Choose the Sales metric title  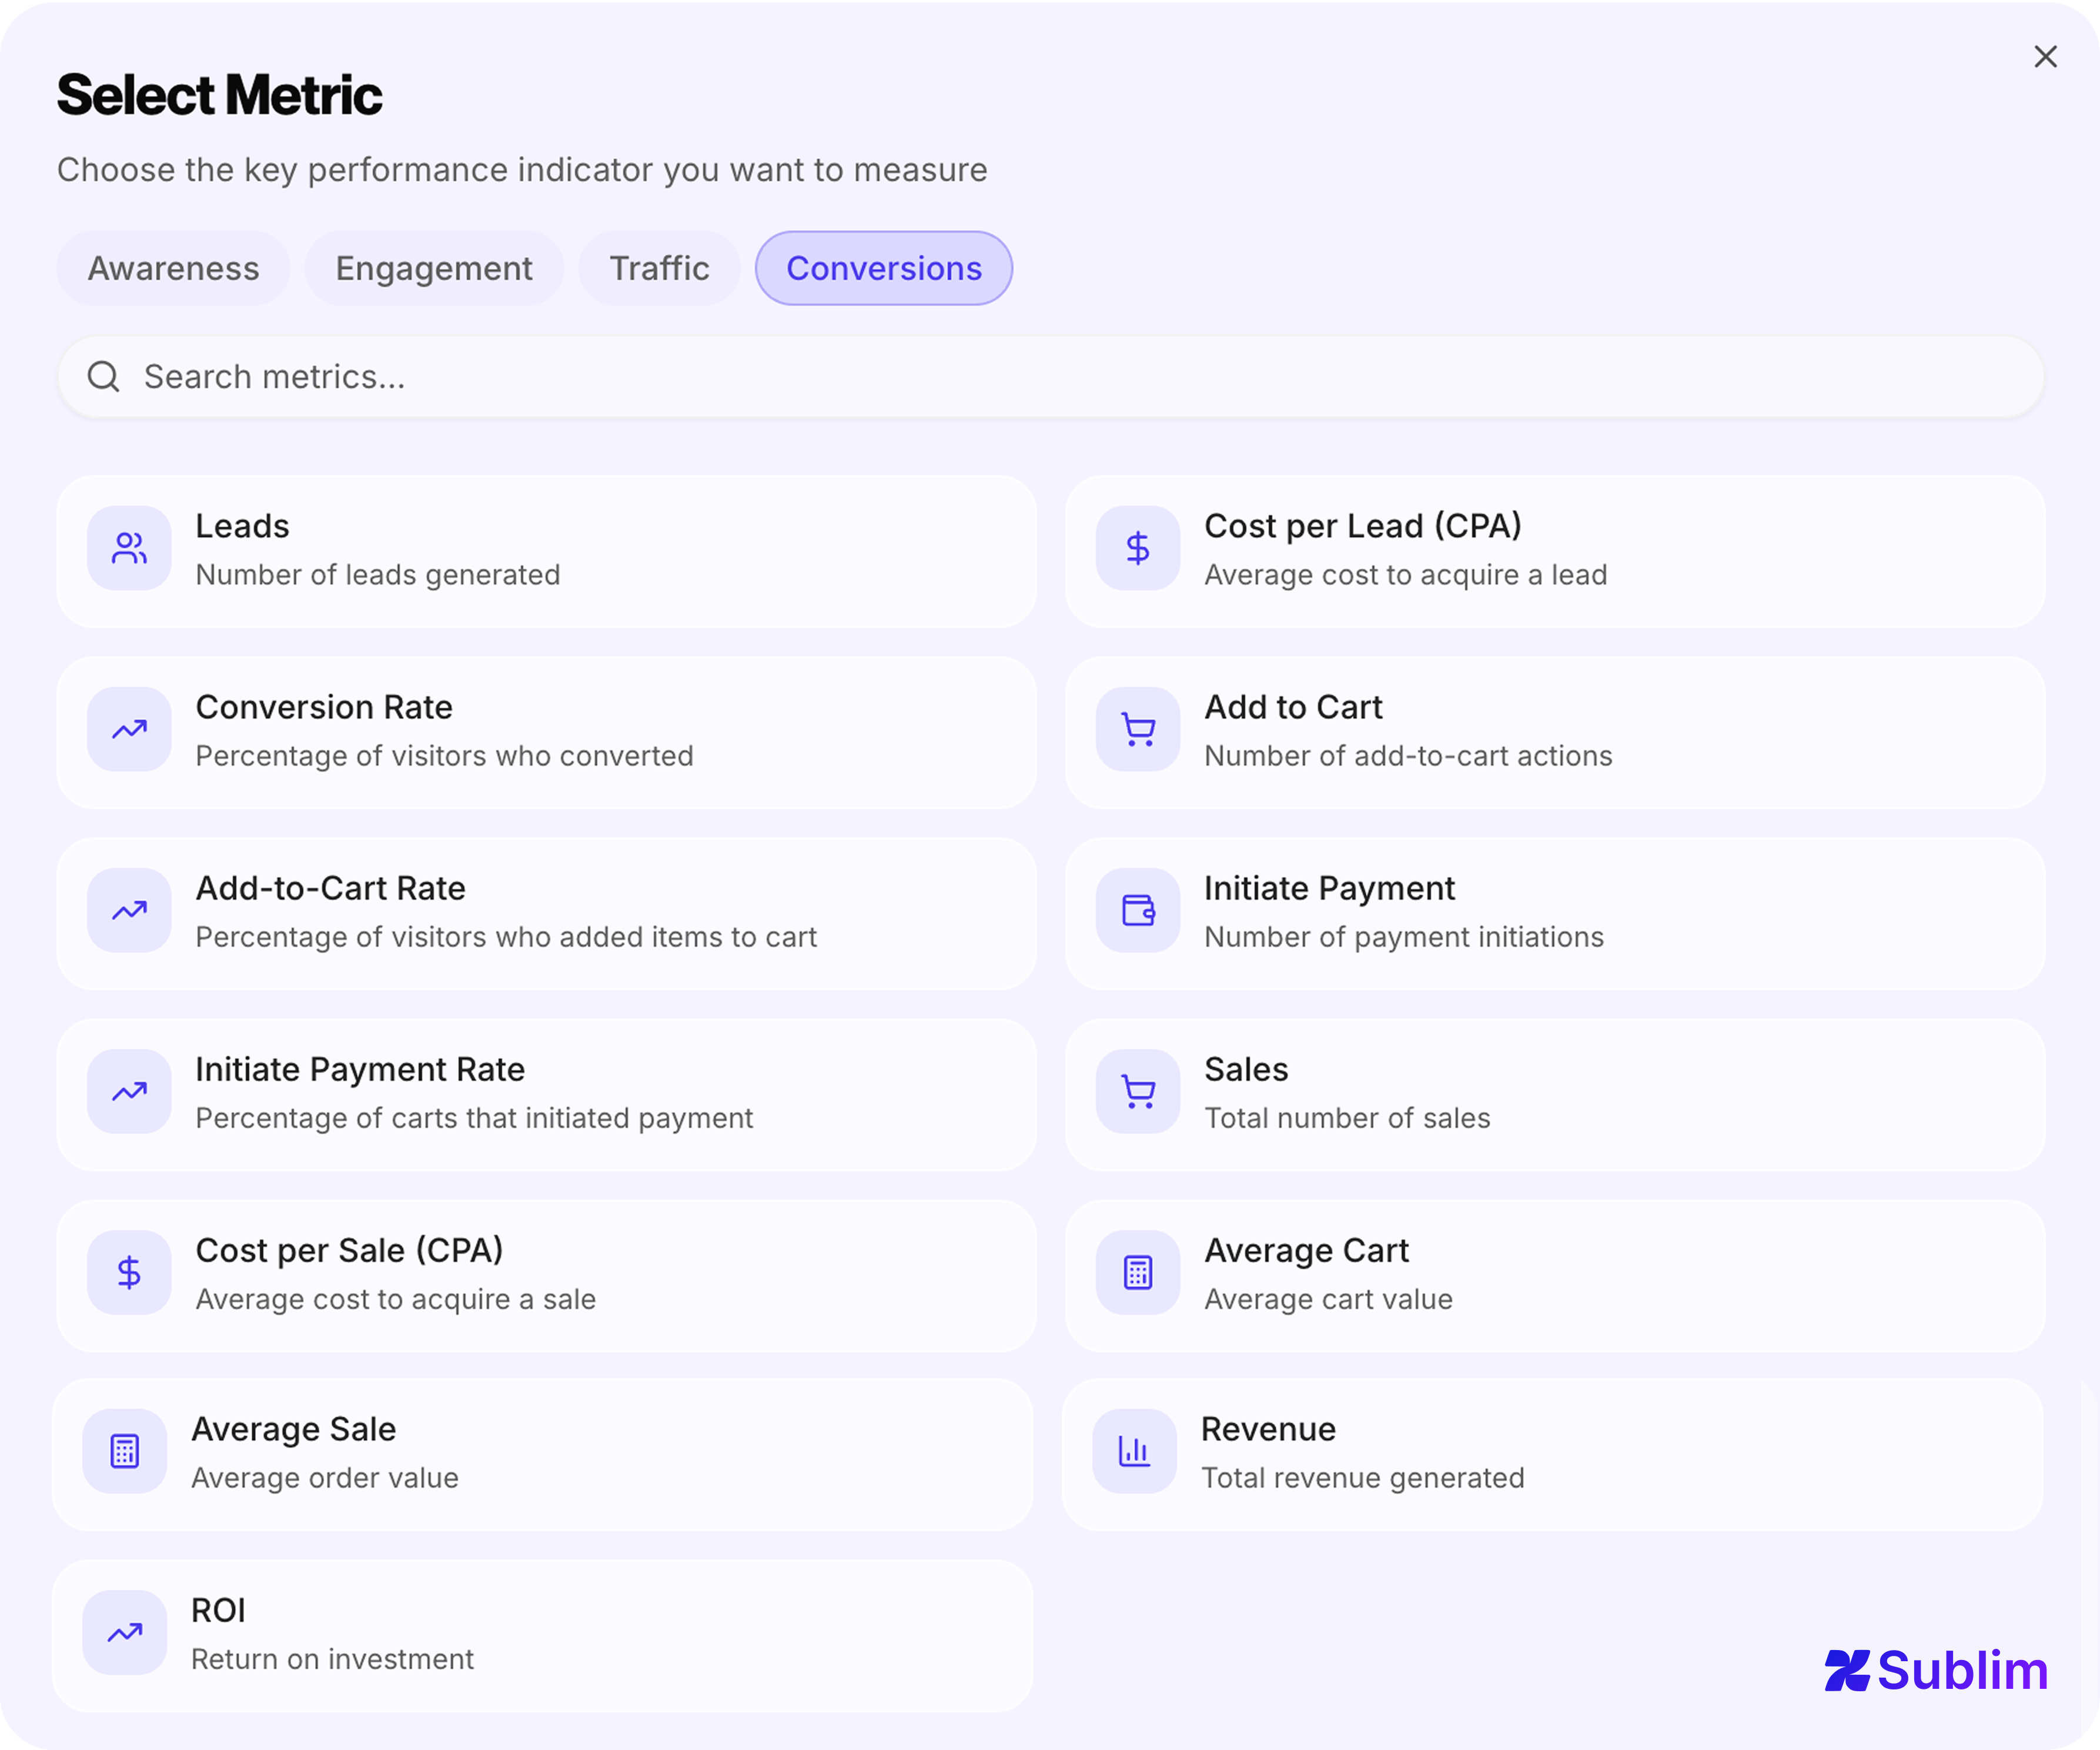[x=1246, y=1069]
